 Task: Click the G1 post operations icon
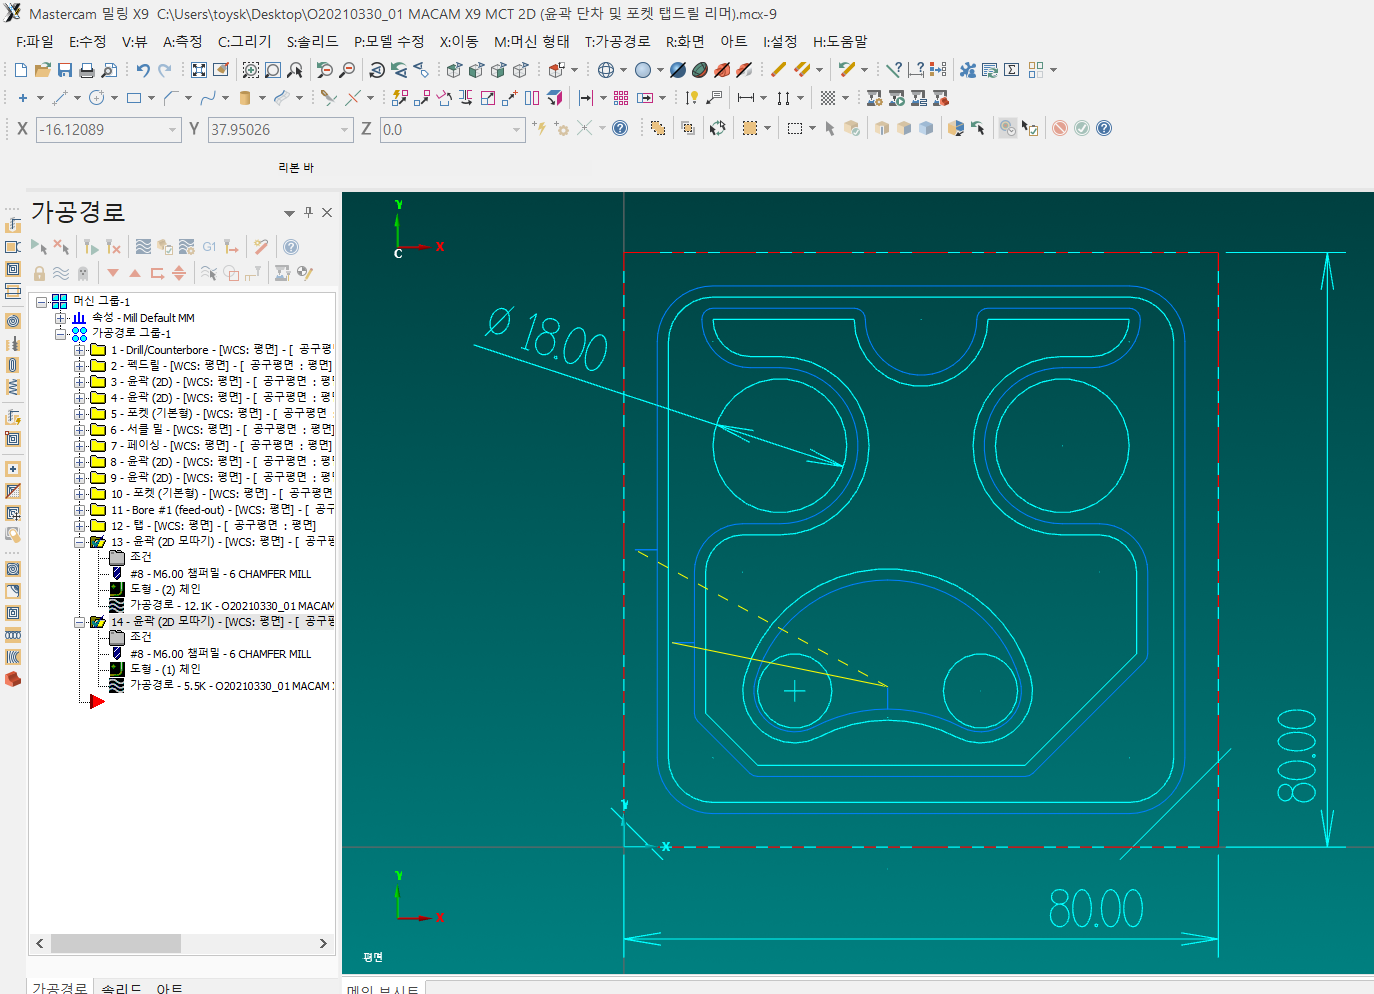point(209,247)
